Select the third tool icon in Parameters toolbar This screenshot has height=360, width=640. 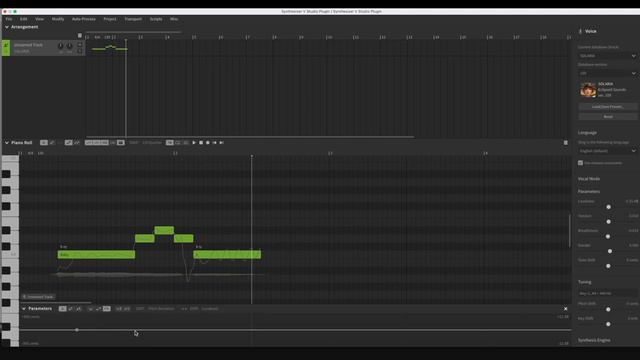click(78, 309)
